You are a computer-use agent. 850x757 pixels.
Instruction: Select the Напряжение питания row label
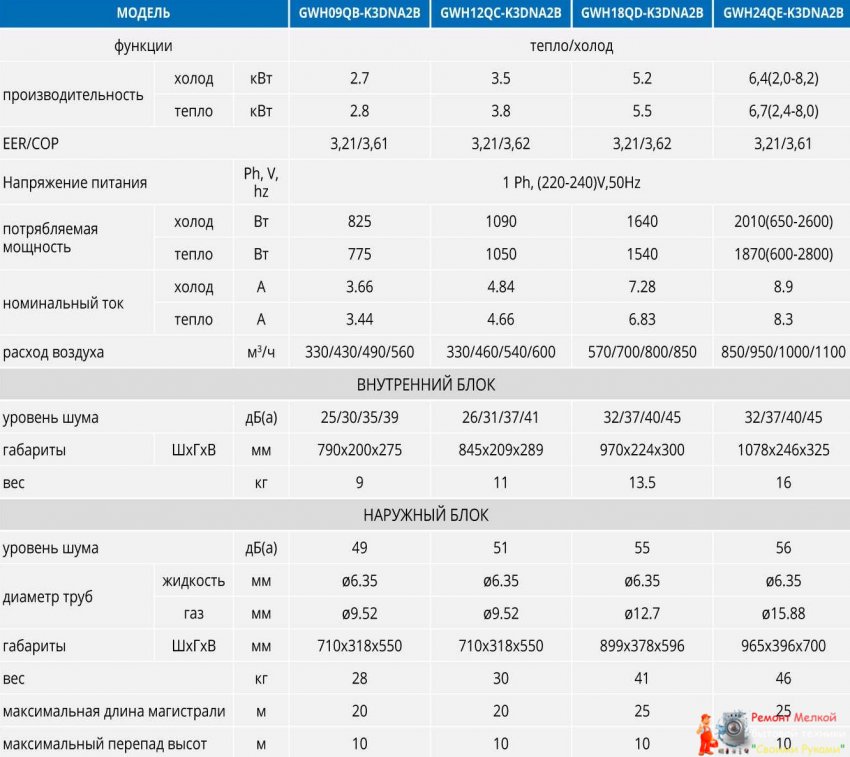click(75, 183)
